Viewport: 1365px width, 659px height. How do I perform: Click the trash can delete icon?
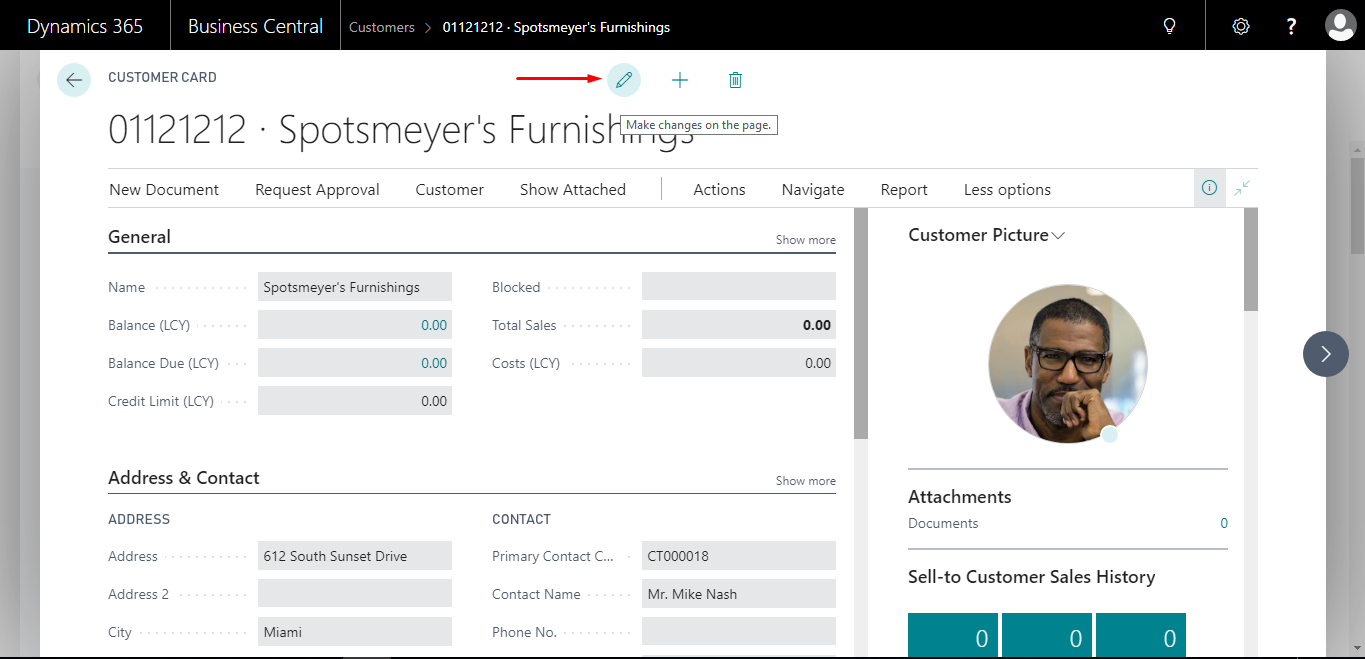[x=735, y=80]
